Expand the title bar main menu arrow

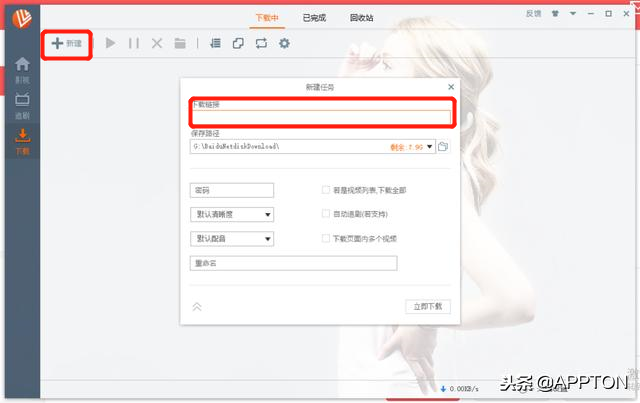click(573, 13)
